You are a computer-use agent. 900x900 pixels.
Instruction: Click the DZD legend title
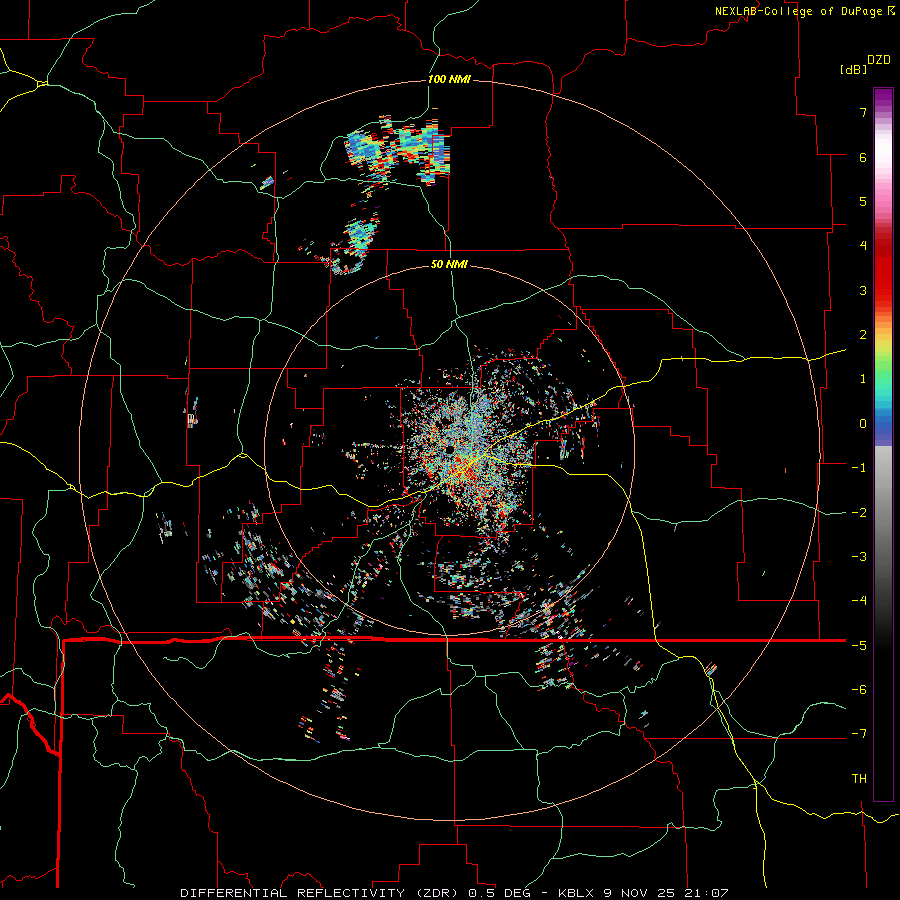pyautogui.click(x=879, y=60)
